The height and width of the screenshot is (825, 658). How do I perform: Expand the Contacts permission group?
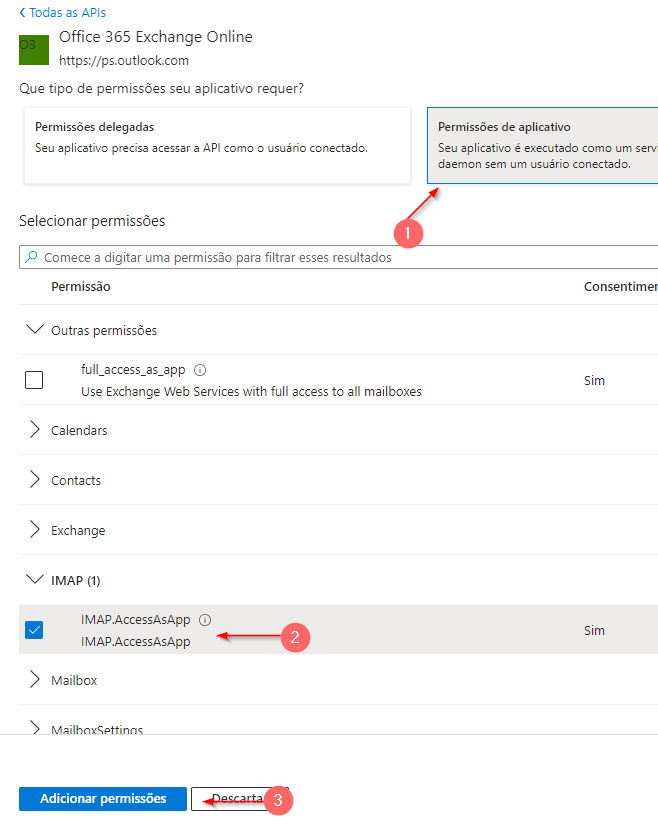point(35,480)
